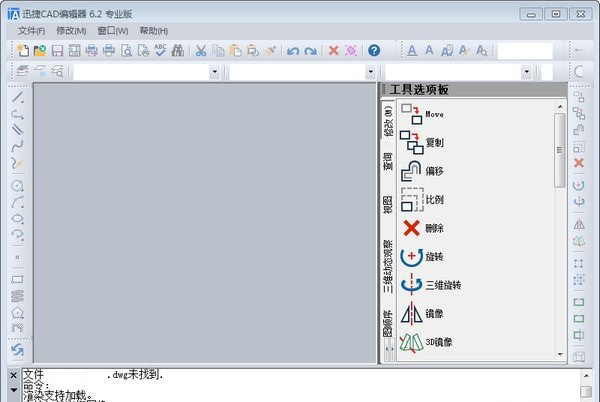Click the Redo arrow in the top toolbar
Viewport: 600px width, 402px height.
[310, 51]
